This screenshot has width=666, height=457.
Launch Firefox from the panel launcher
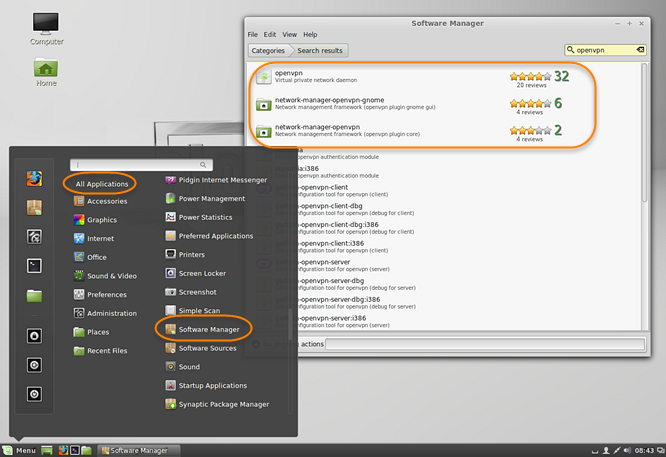click(x=63, y=450)
